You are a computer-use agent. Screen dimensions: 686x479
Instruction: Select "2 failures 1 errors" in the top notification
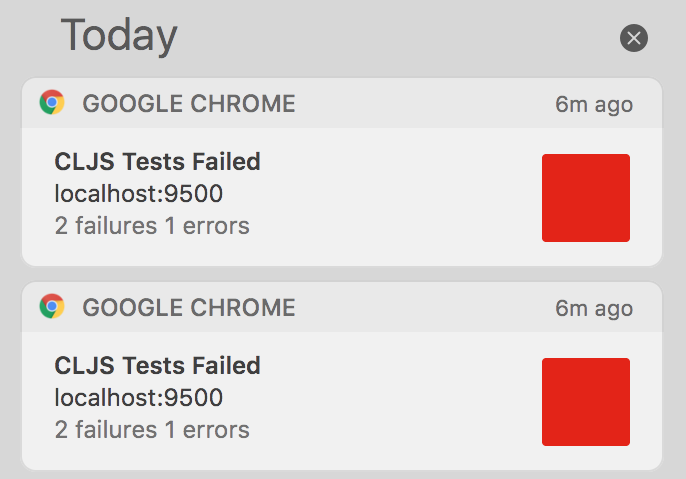152,226
